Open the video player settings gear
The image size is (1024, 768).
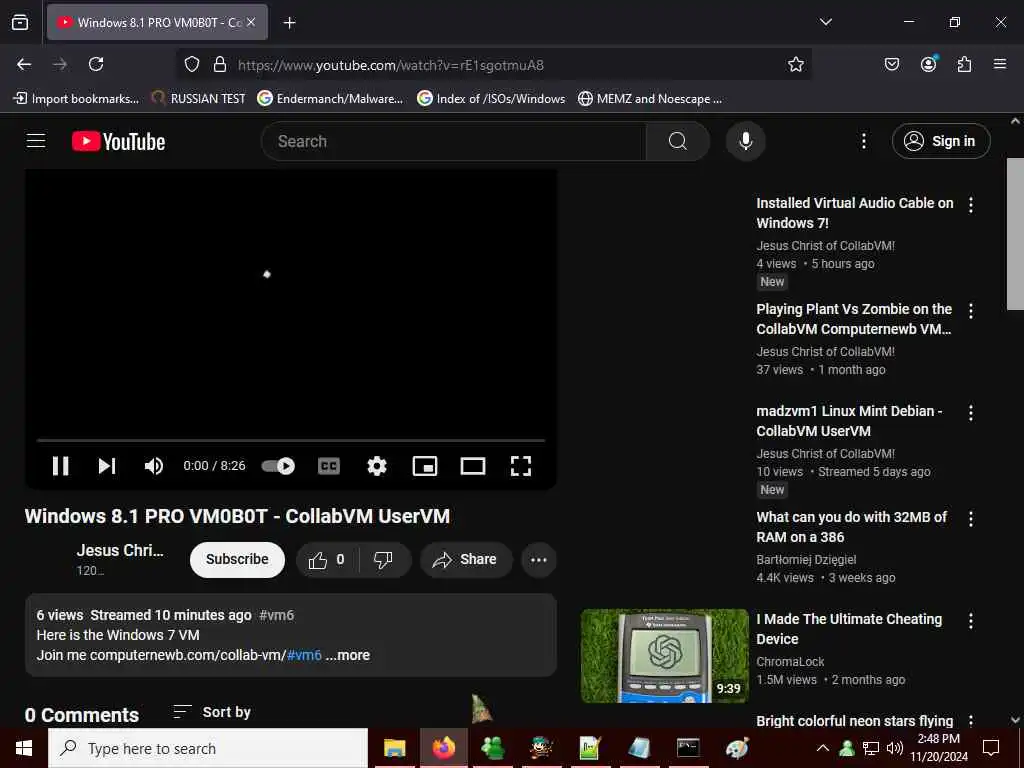point(377,466)
